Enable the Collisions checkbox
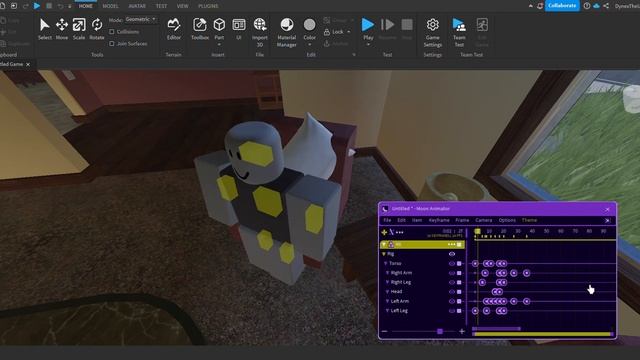The width and height of the screenshot is (640, 360). pyautogui.click(x=112, y=31)
